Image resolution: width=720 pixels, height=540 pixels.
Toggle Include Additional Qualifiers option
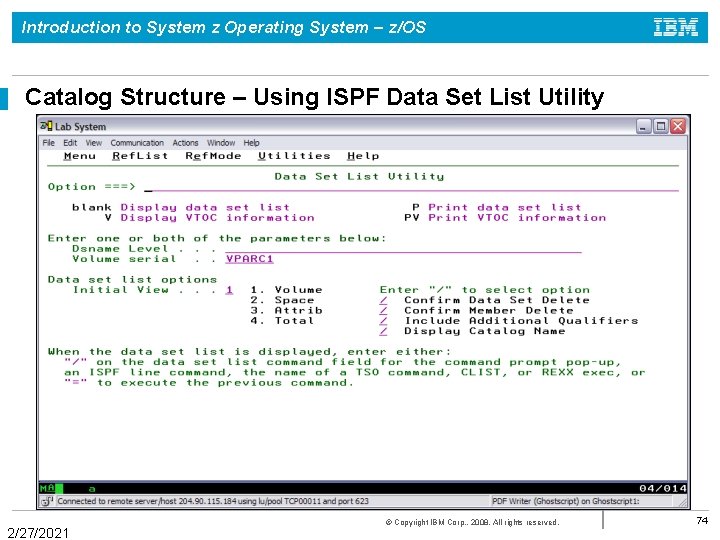pyautogui.click(x=383, y=321)
